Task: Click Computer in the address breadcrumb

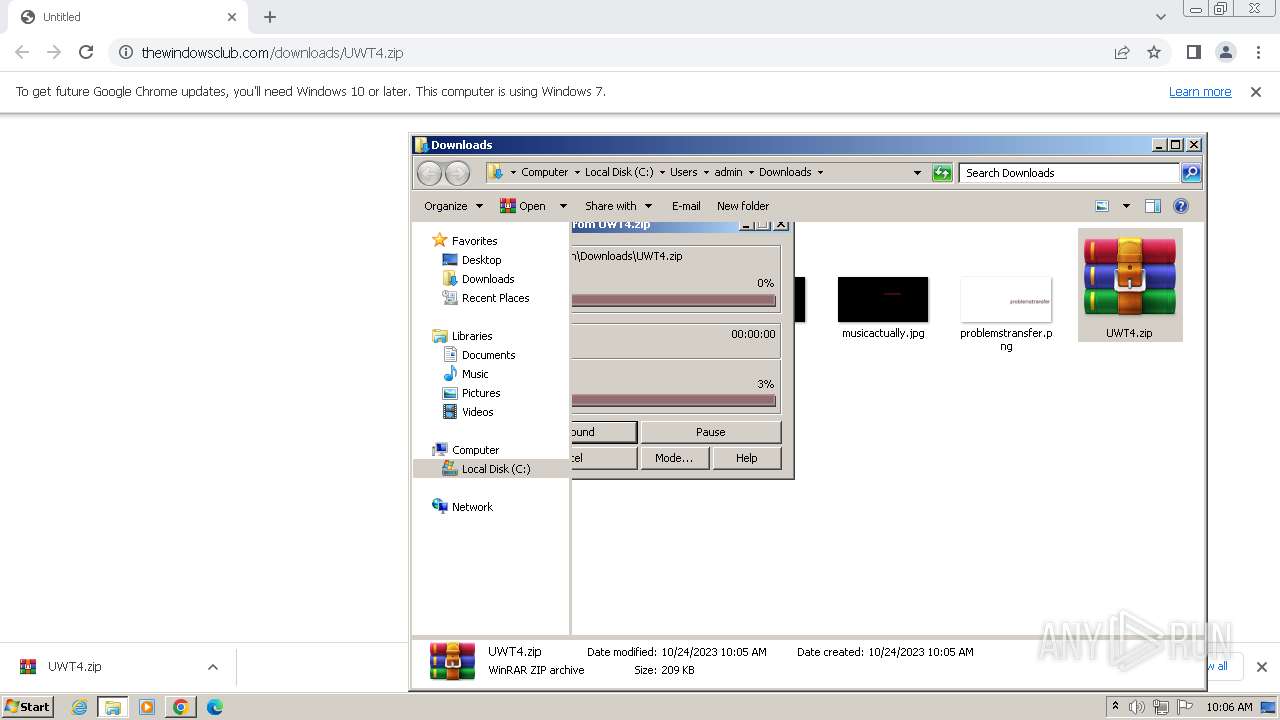Action: pos(544,172)
